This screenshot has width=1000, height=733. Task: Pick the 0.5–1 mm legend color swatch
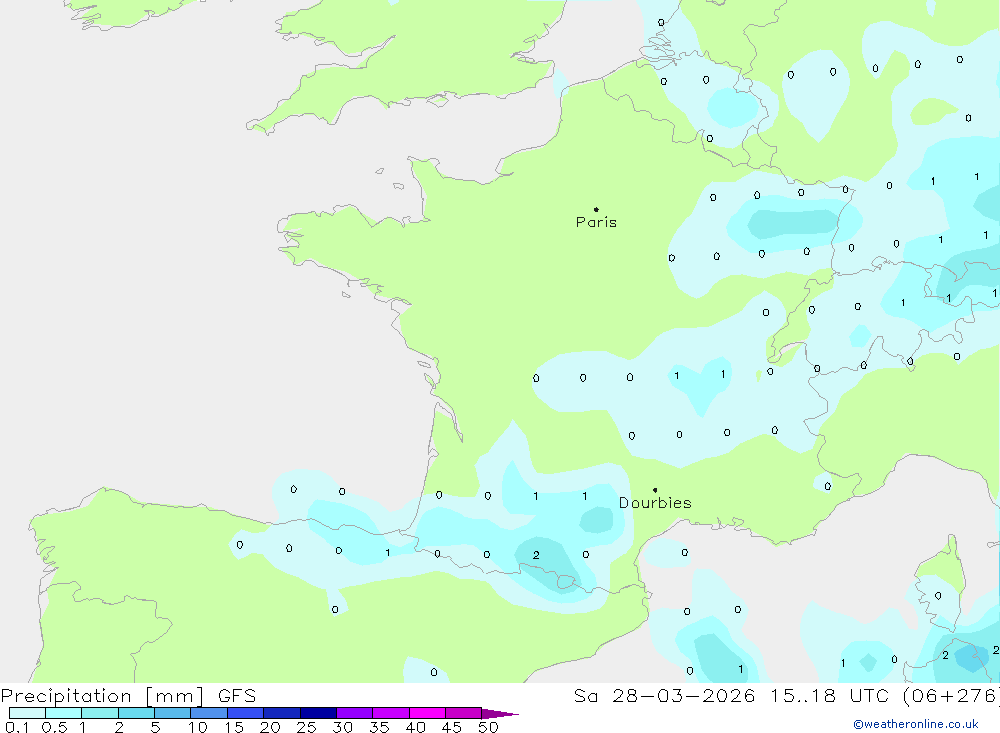click(x=63, y=713)
